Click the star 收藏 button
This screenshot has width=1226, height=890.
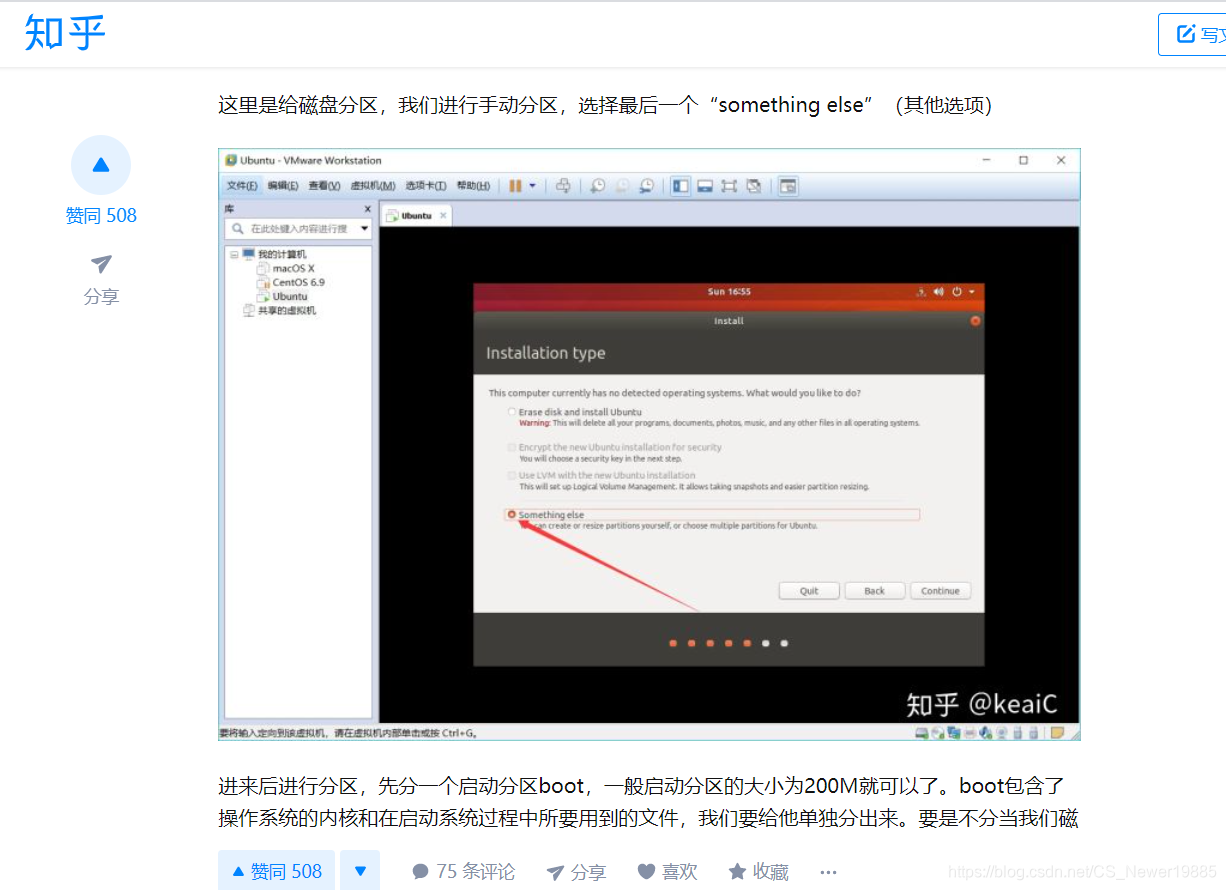(x=759, y=872)
